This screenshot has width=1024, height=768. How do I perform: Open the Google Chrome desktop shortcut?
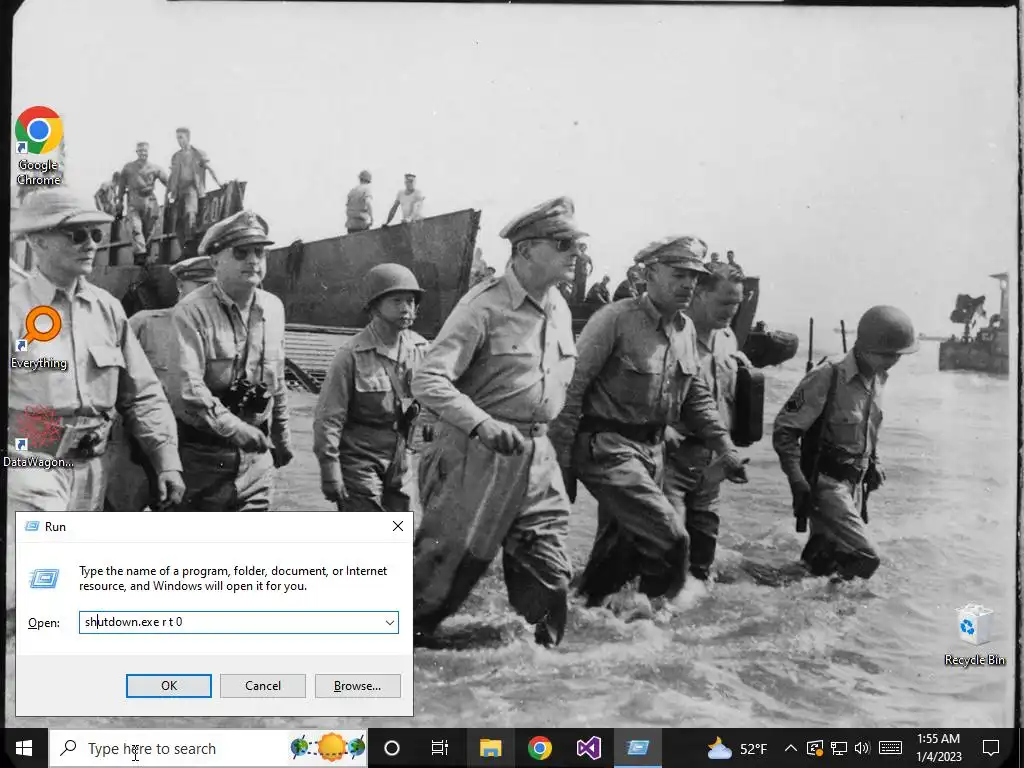click(39, 145)
